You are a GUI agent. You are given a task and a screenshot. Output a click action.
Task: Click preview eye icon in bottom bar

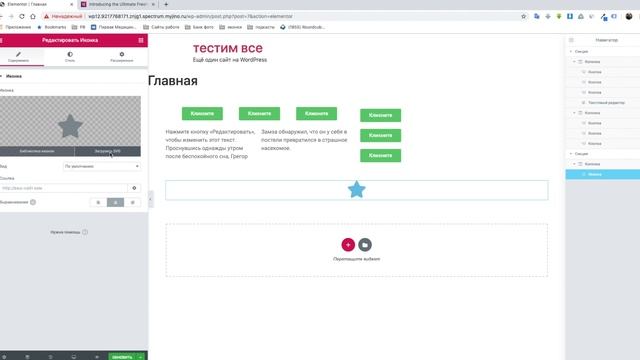point(97,357)
